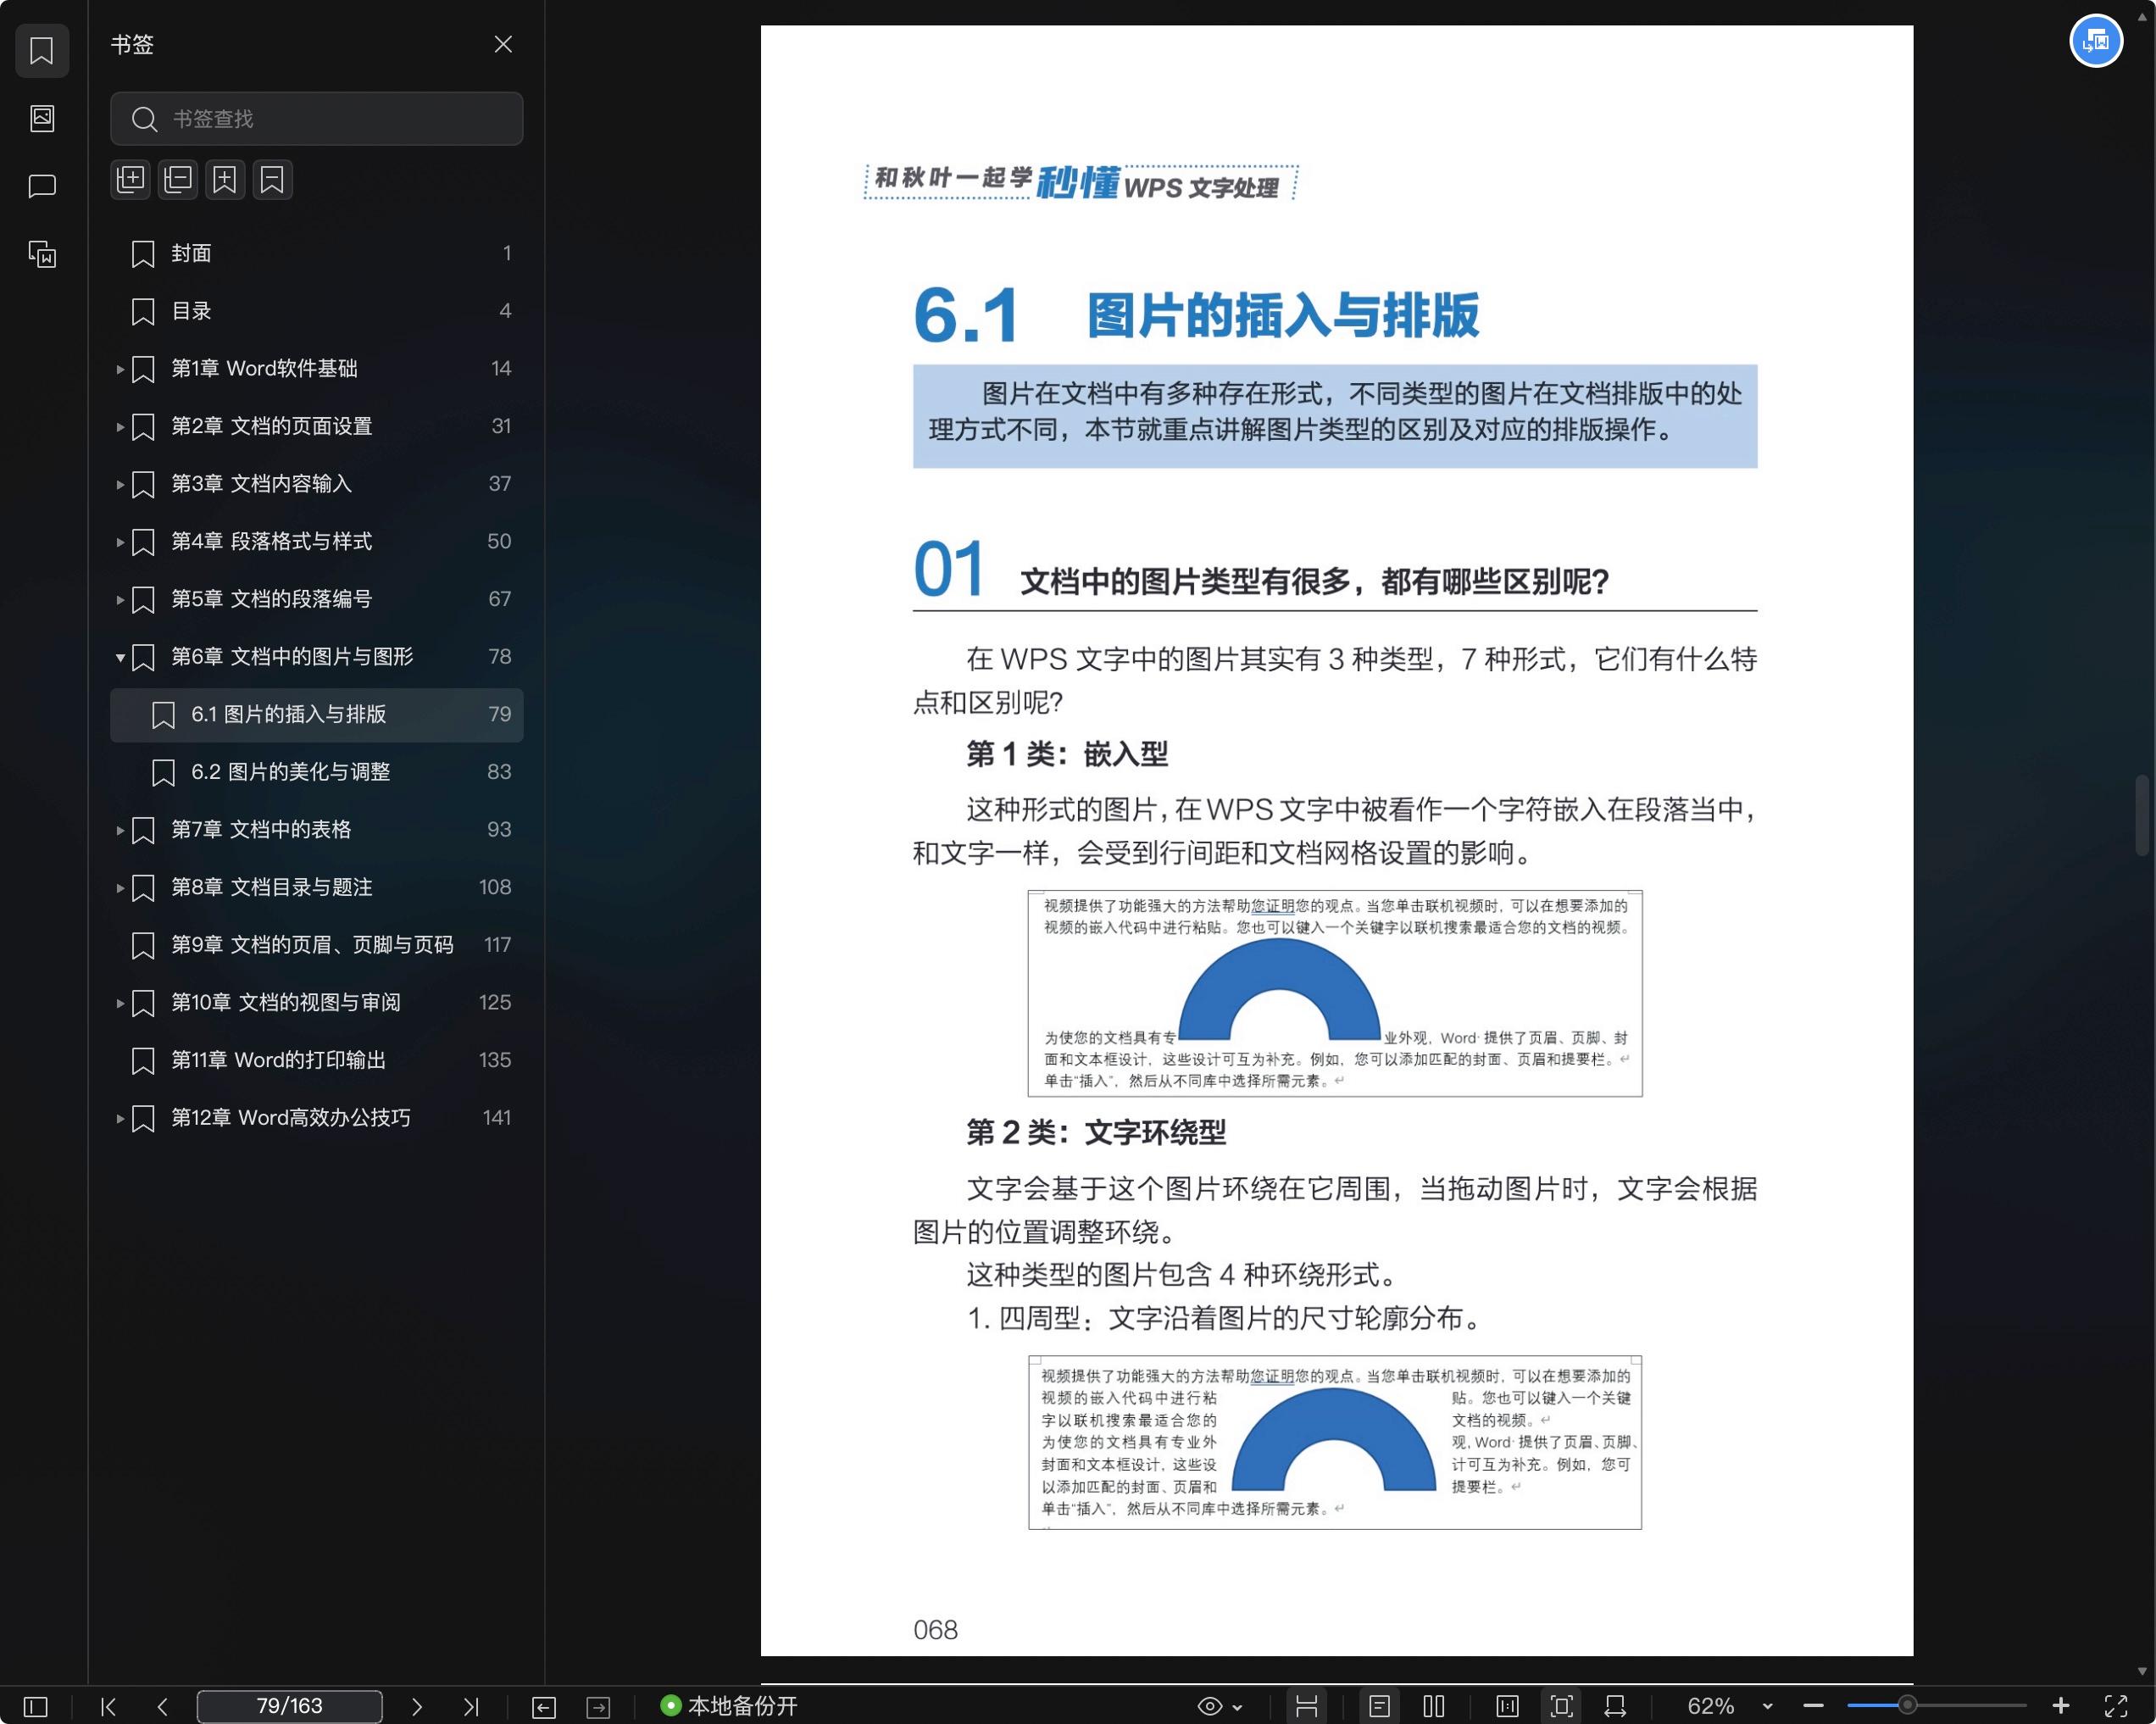Close the bookmarks panel
The height and width of the screenshot is (1724, 2156).
pos(503,44)
